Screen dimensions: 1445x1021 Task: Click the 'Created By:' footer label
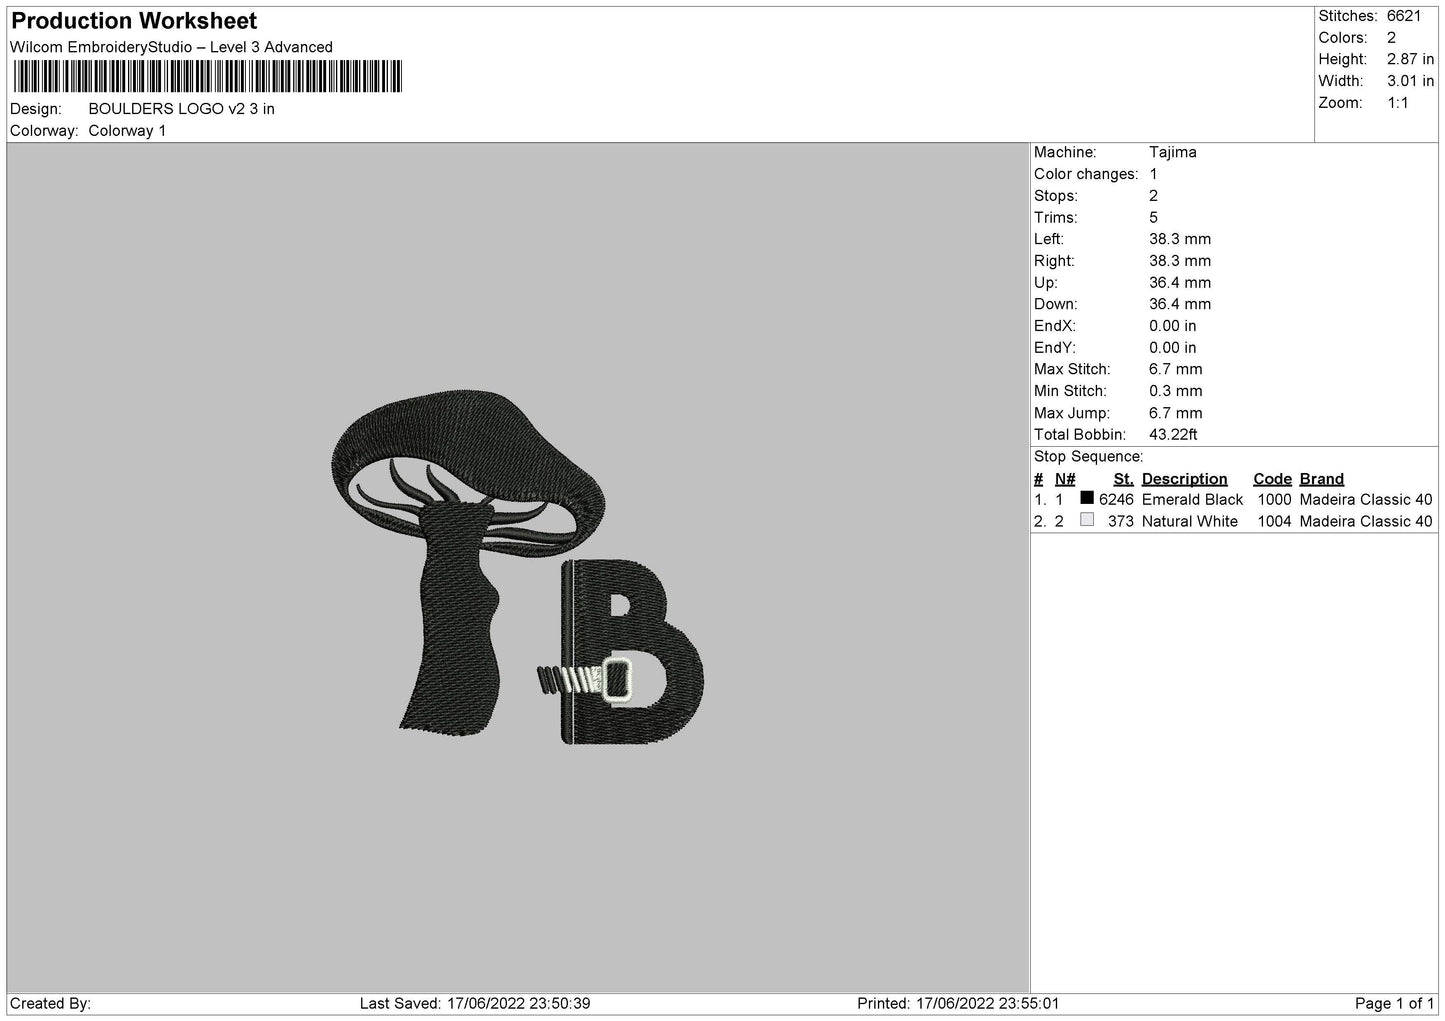pyautogui.click(x=50, y=1004)
